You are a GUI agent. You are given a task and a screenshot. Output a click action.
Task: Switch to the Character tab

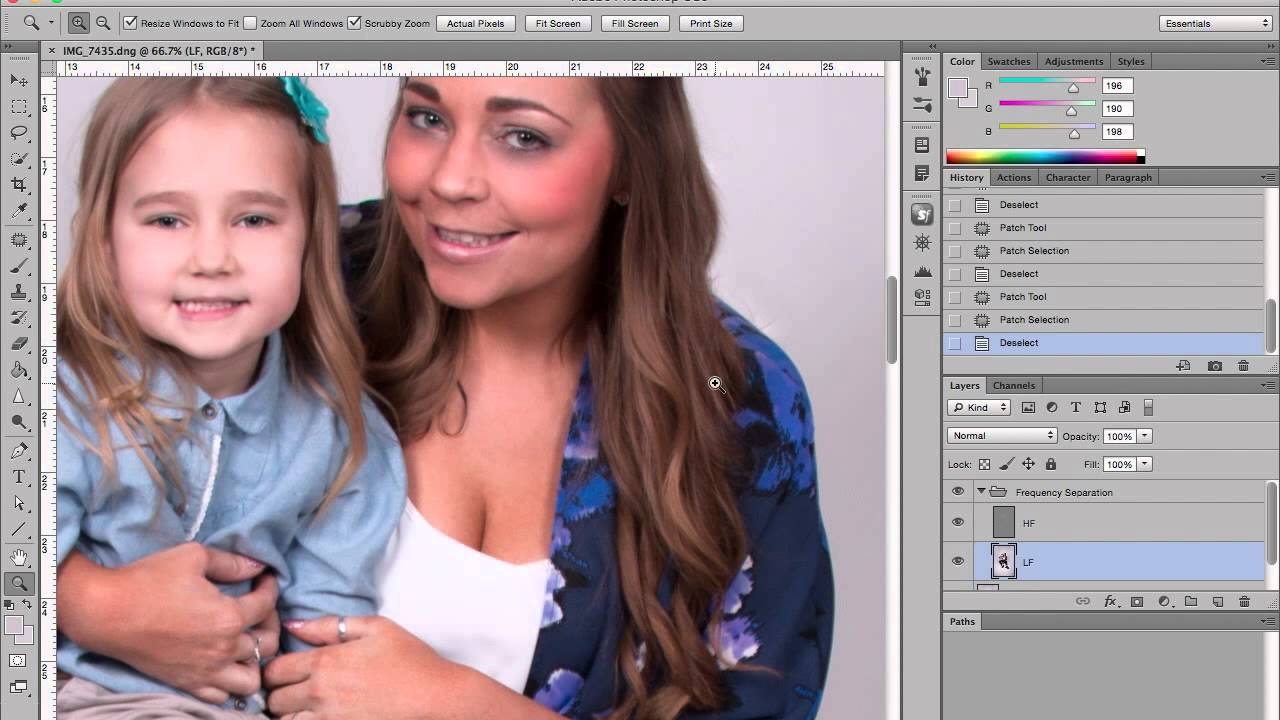point(1068,178)
